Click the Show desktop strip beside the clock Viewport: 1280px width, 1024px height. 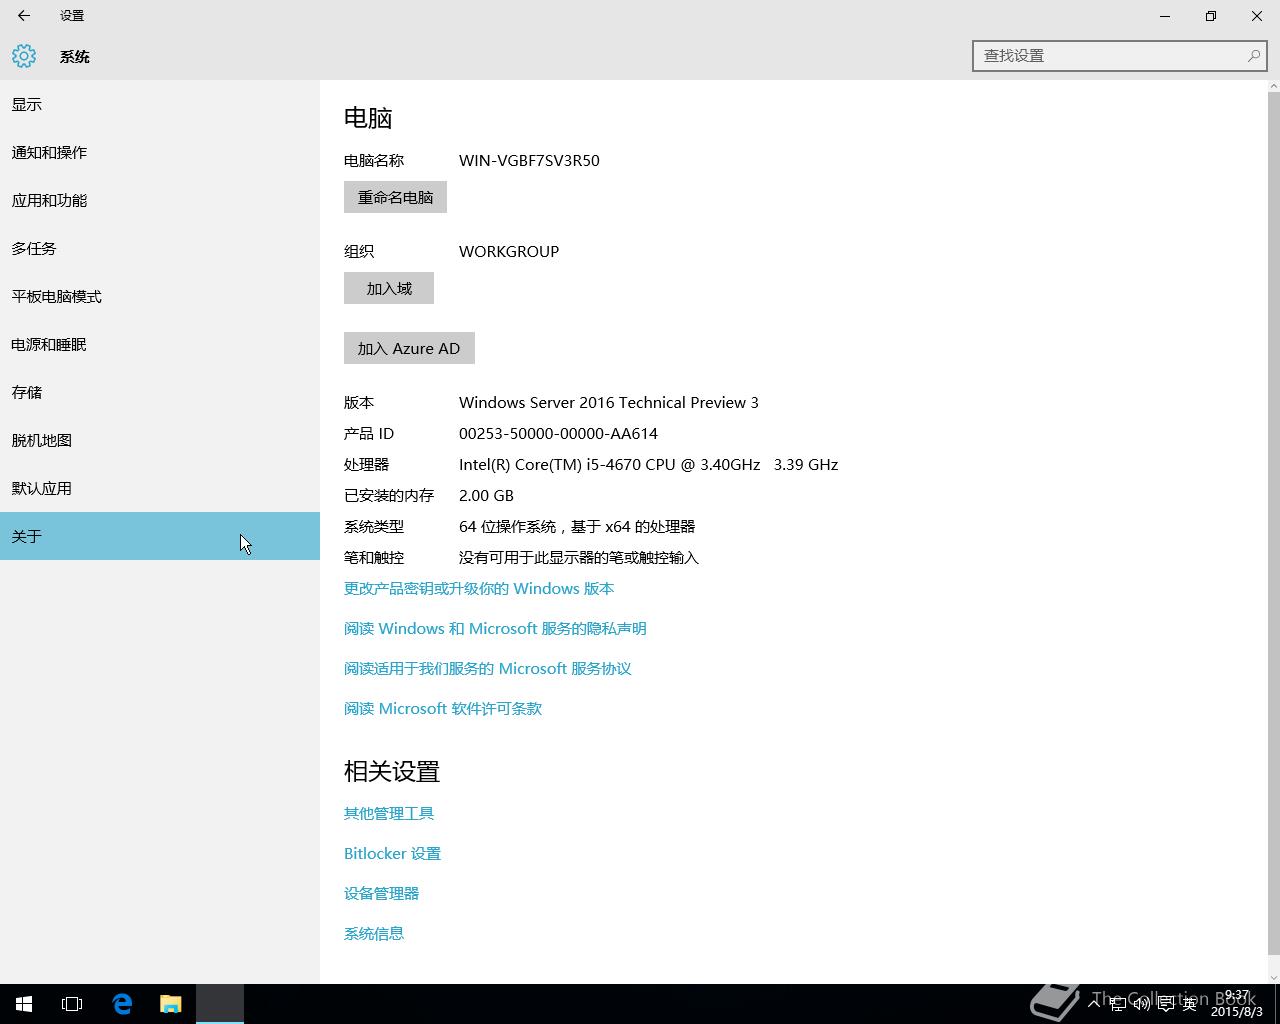pos(1276,1004)
